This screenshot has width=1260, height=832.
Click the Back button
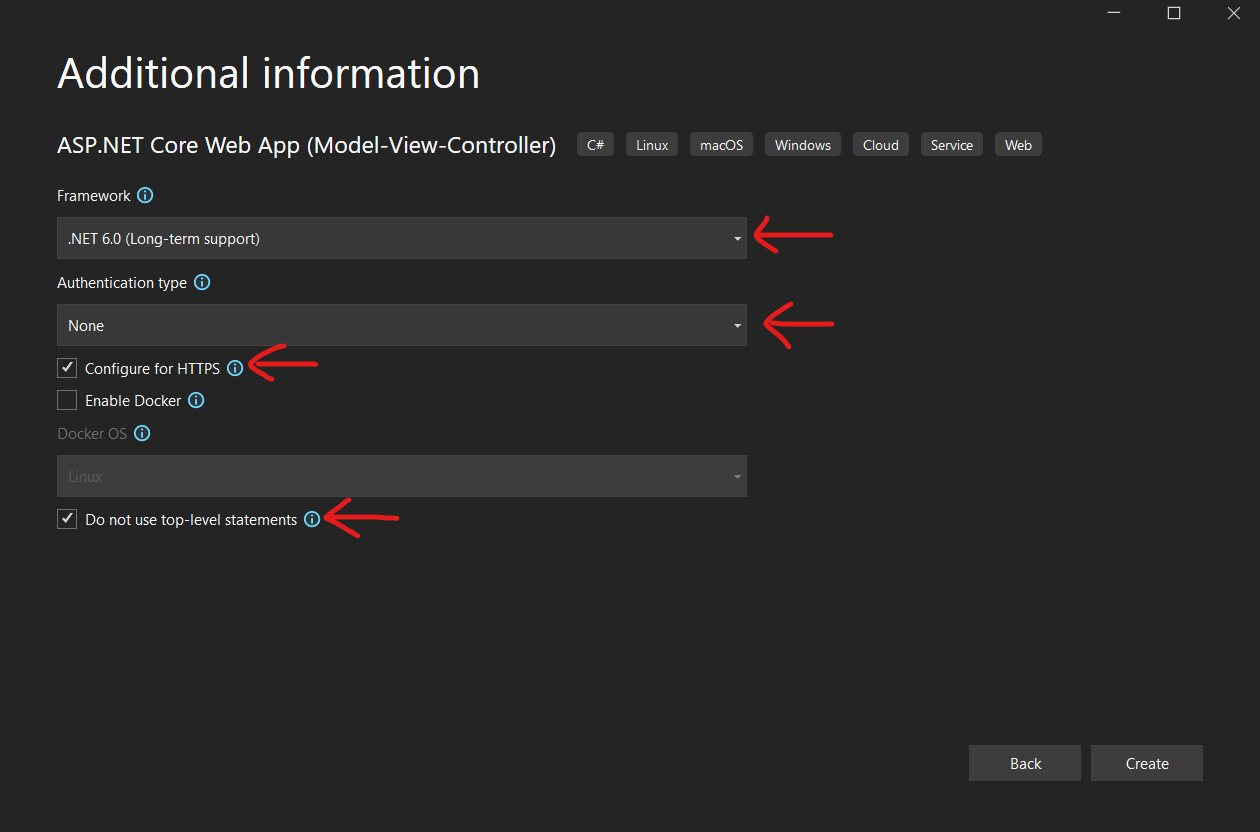click(x=1024, y=763)
